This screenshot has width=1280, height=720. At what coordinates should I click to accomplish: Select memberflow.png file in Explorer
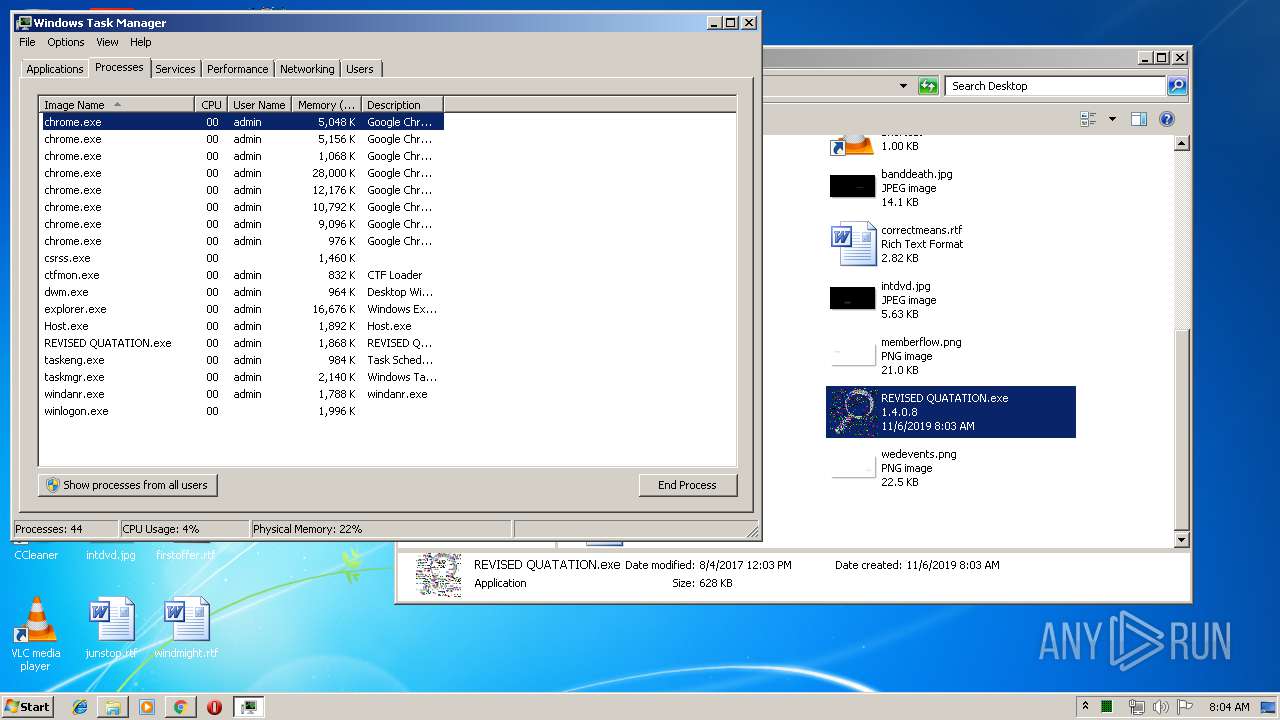[x=950, y=355]
